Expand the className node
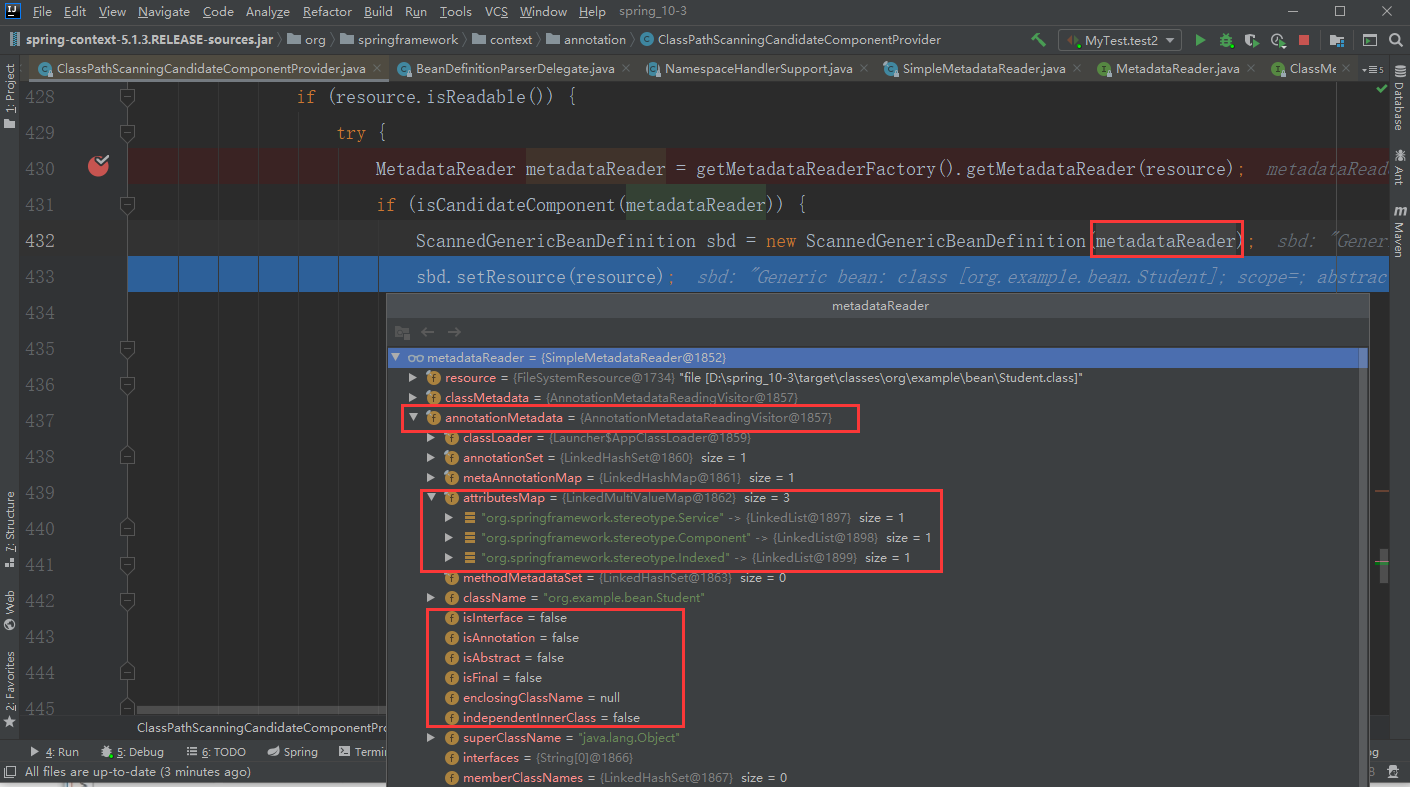The width and height of the screenshot is (1410, 787). click(431, 597)
